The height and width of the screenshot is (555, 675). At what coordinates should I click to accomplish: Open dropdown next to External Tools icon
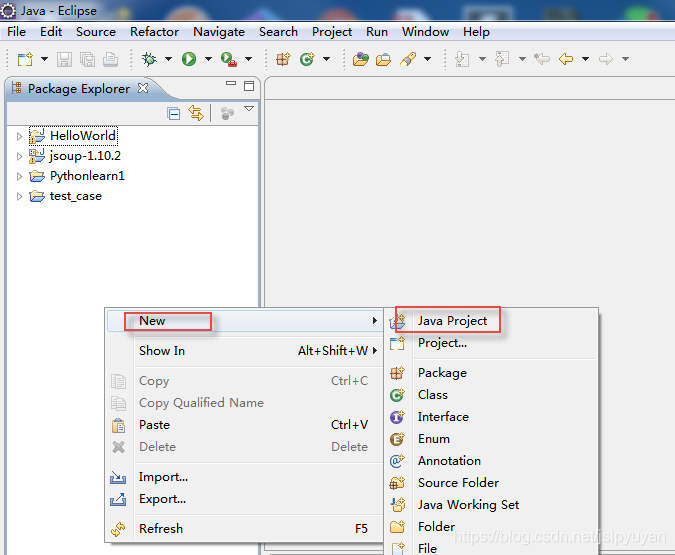(x=248, y=59)
